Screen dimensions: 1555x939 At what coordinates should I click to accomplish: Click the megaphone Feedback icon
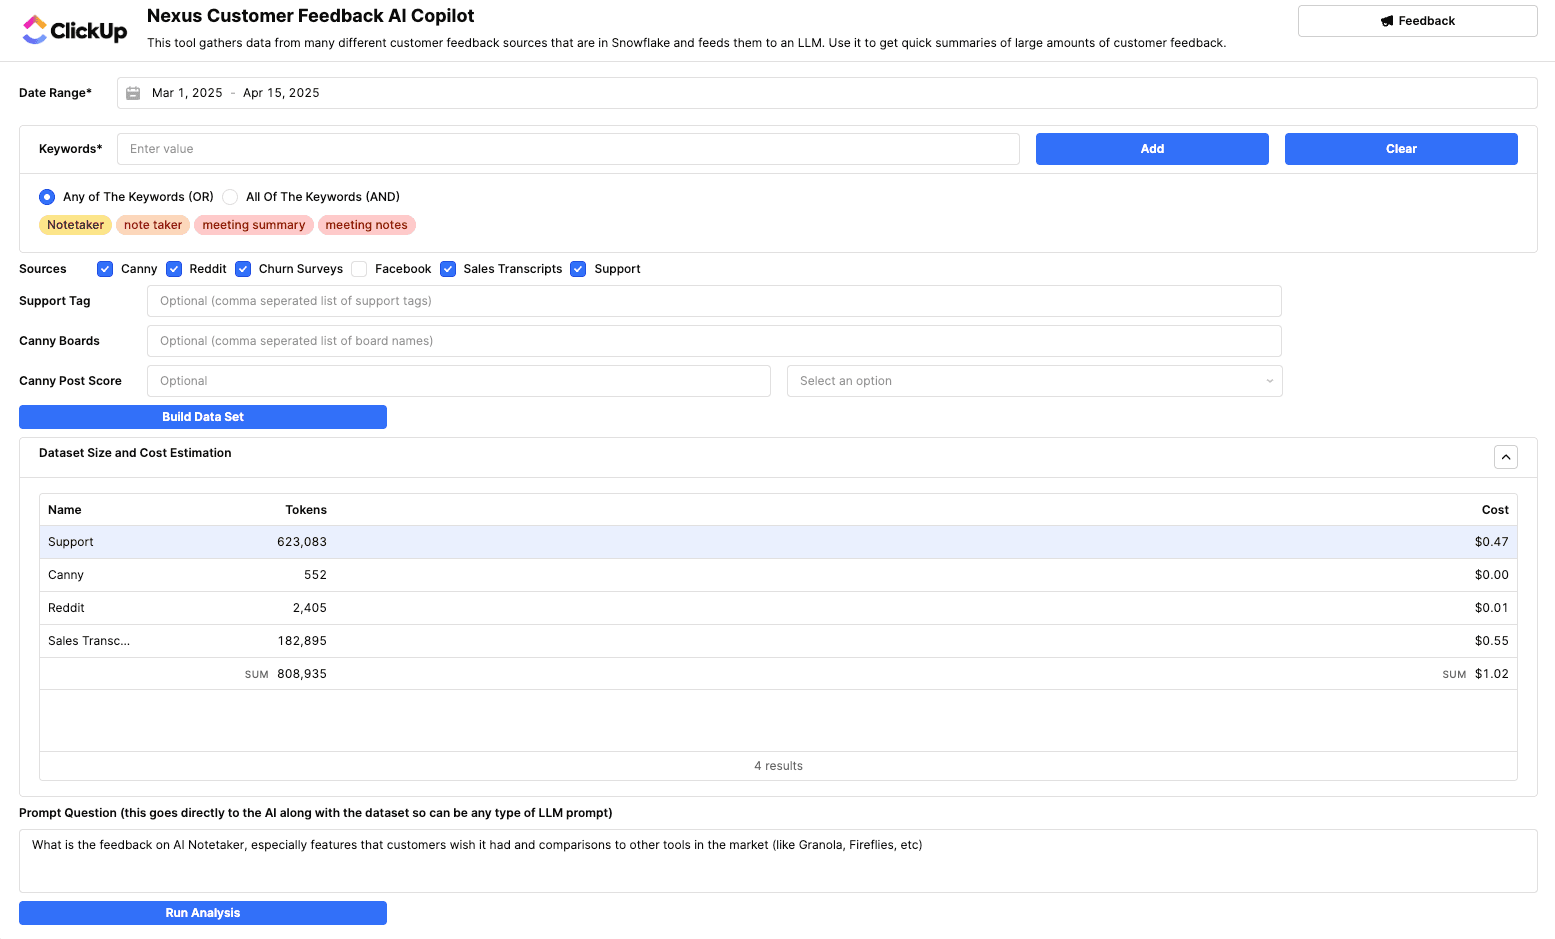click(1387, 20)
